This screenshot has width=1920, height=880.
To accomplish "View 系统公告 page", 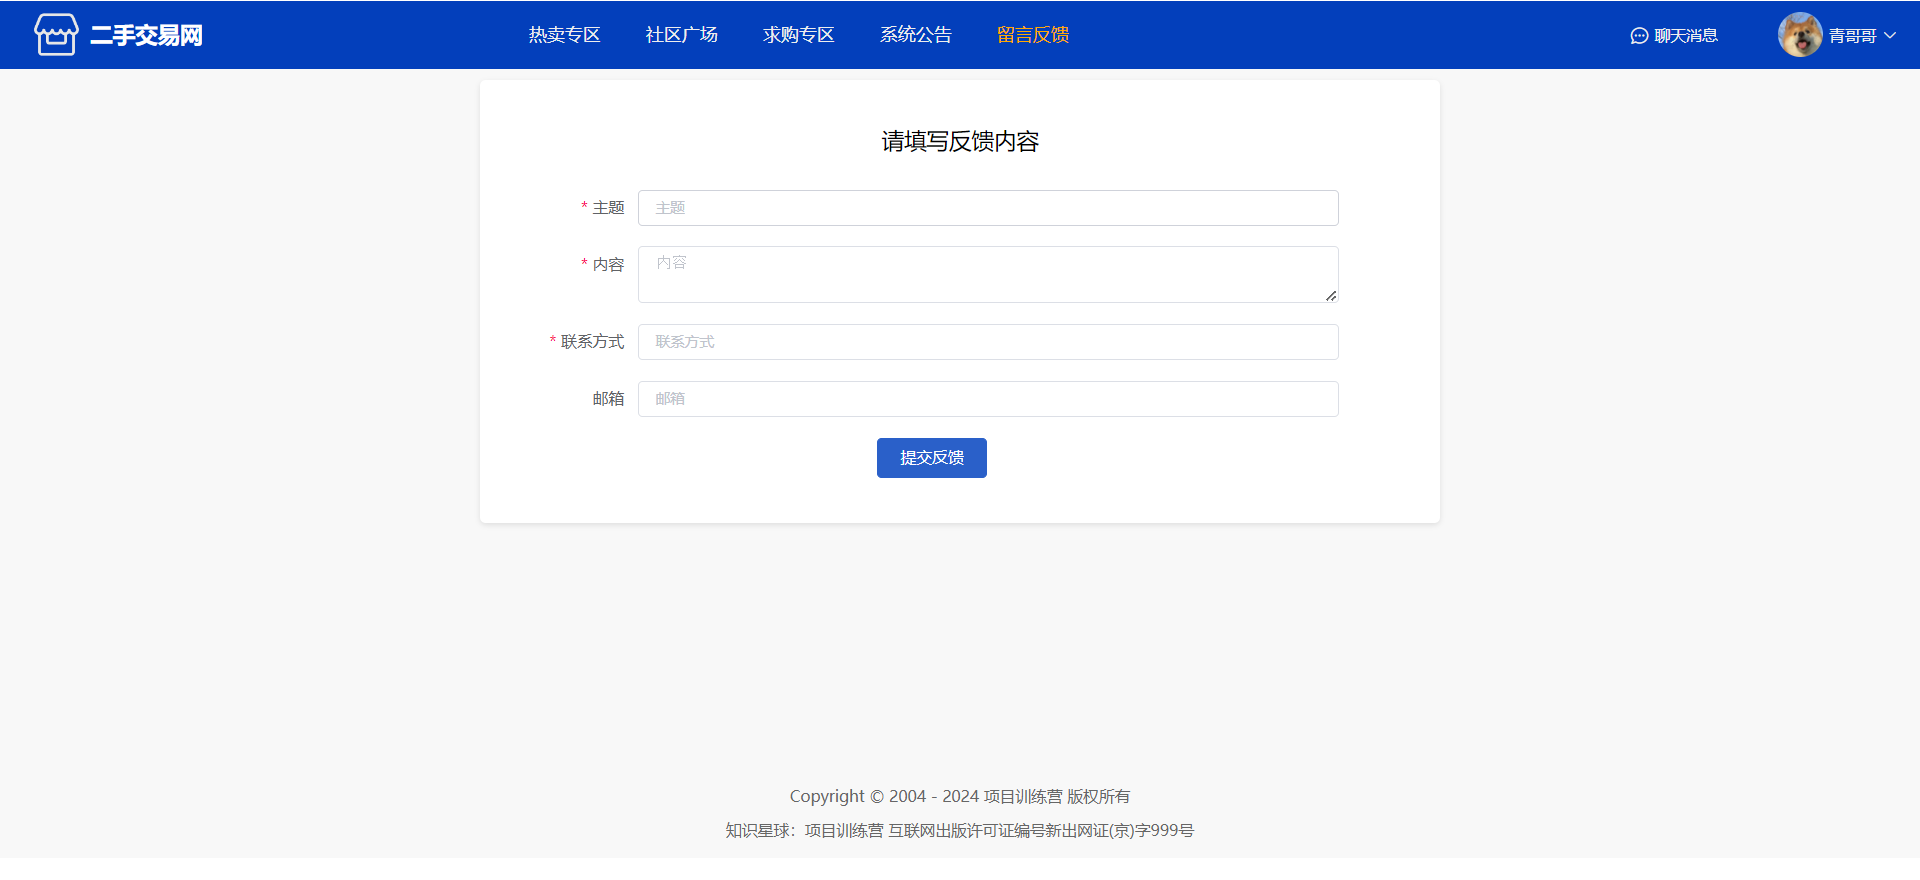I will [915, 35].
